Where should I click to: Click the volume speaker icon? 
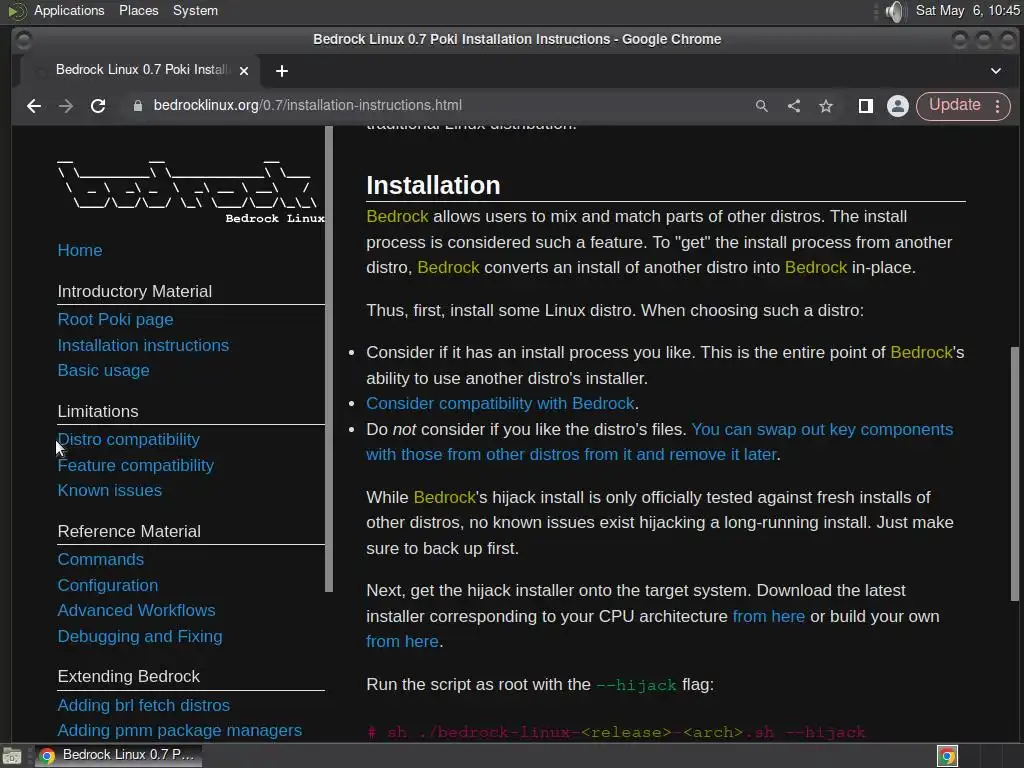[x=895, y=11]
